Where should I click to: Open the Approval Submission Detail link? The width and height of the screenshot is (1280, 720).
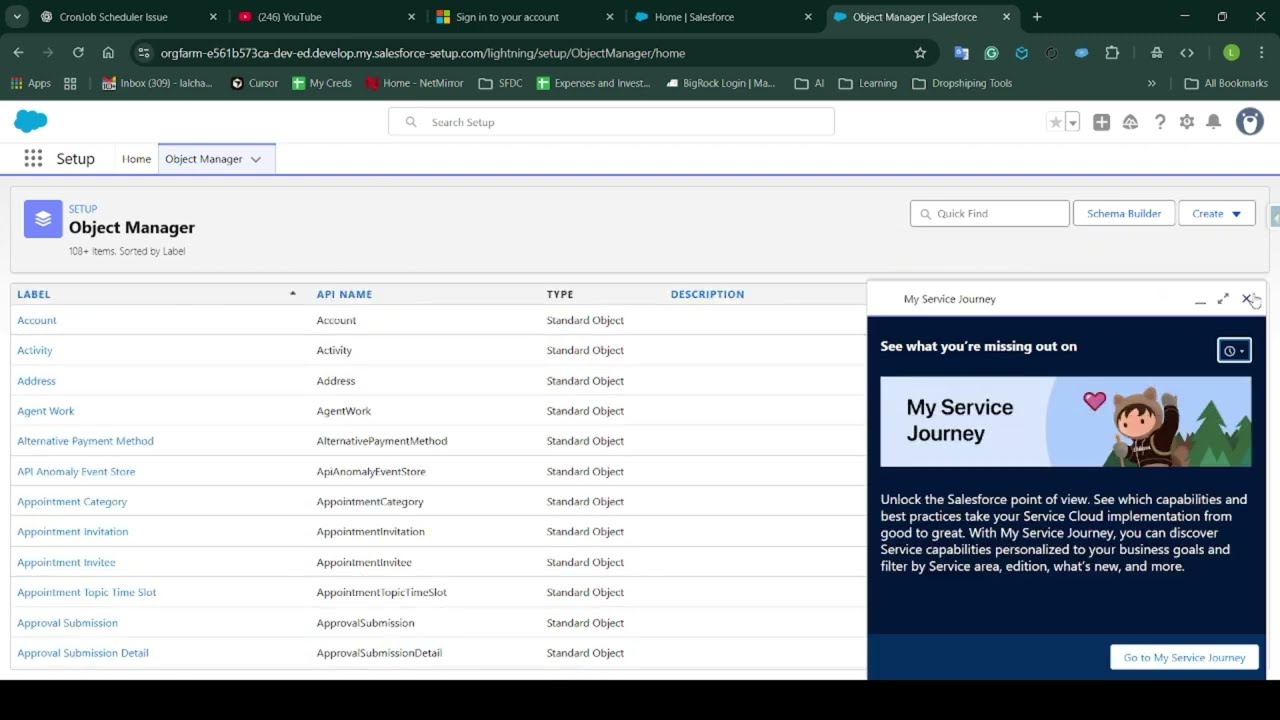[83, 653]
